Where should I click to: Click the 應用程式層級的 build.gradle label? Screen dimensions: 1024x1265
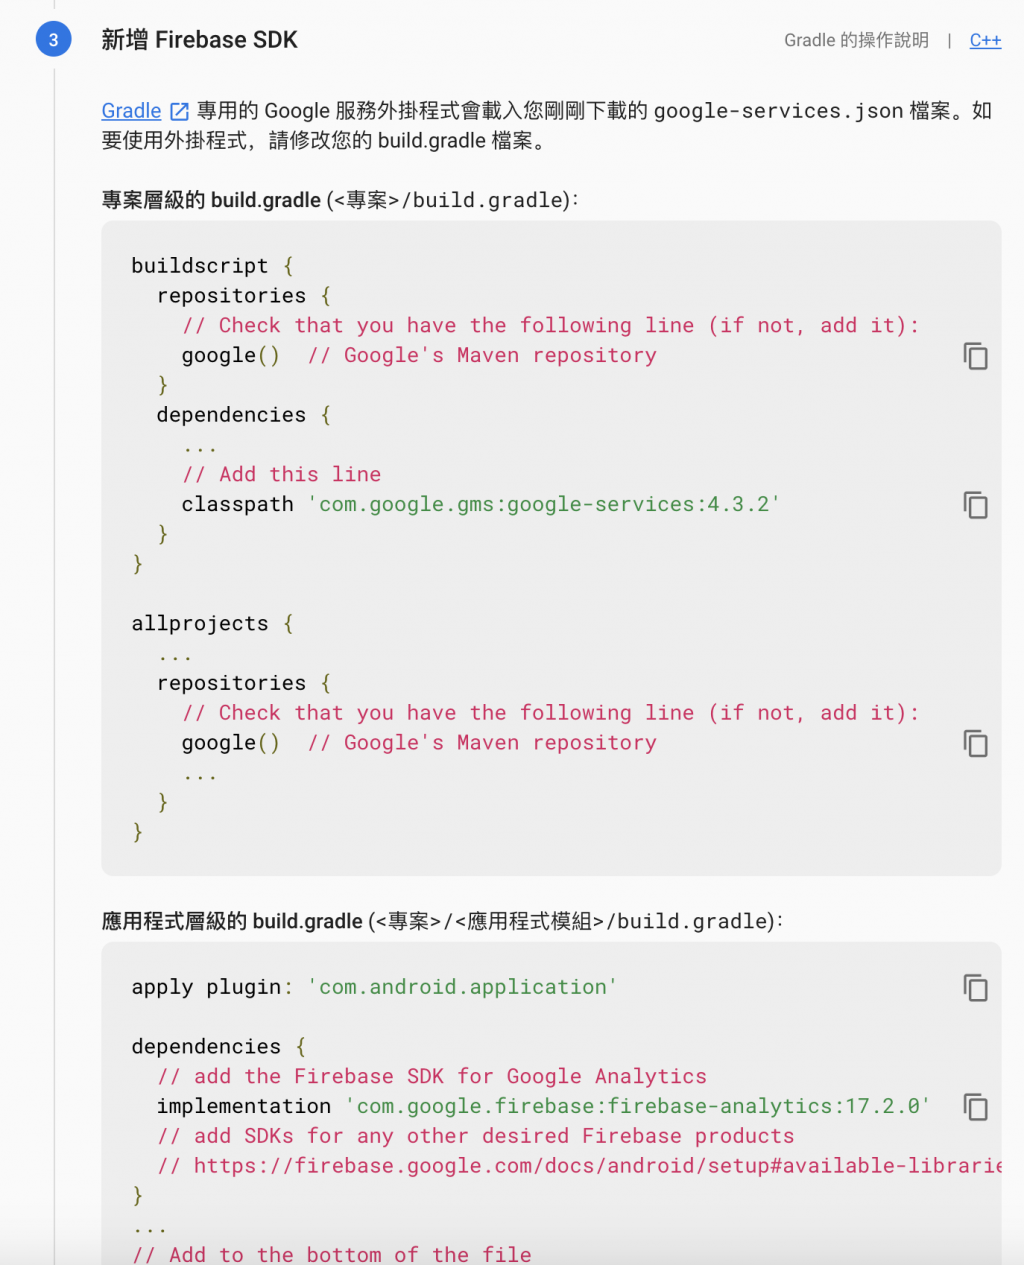tap(232, 921)
